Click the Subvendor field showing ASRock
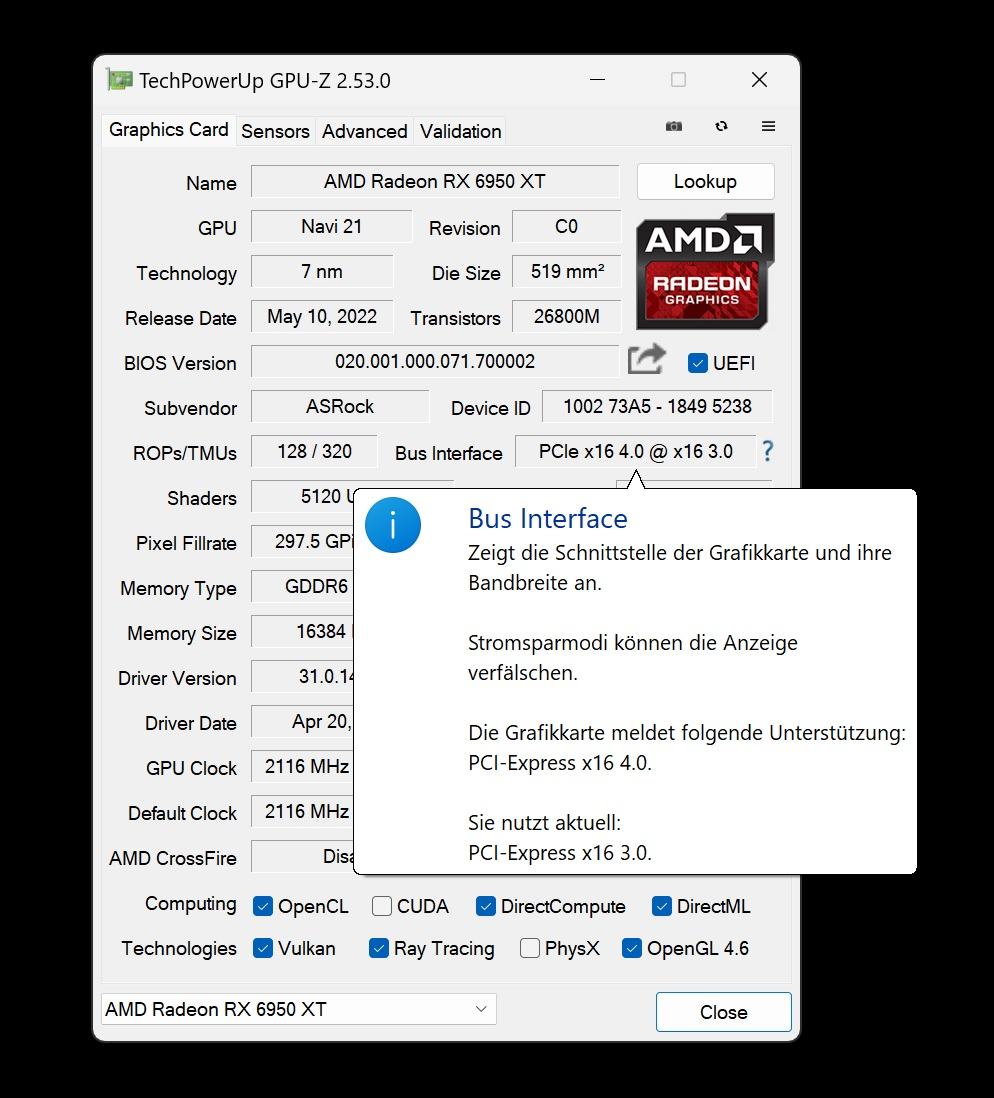Viewport: 994px width, 1098px height. click(340, 406)
